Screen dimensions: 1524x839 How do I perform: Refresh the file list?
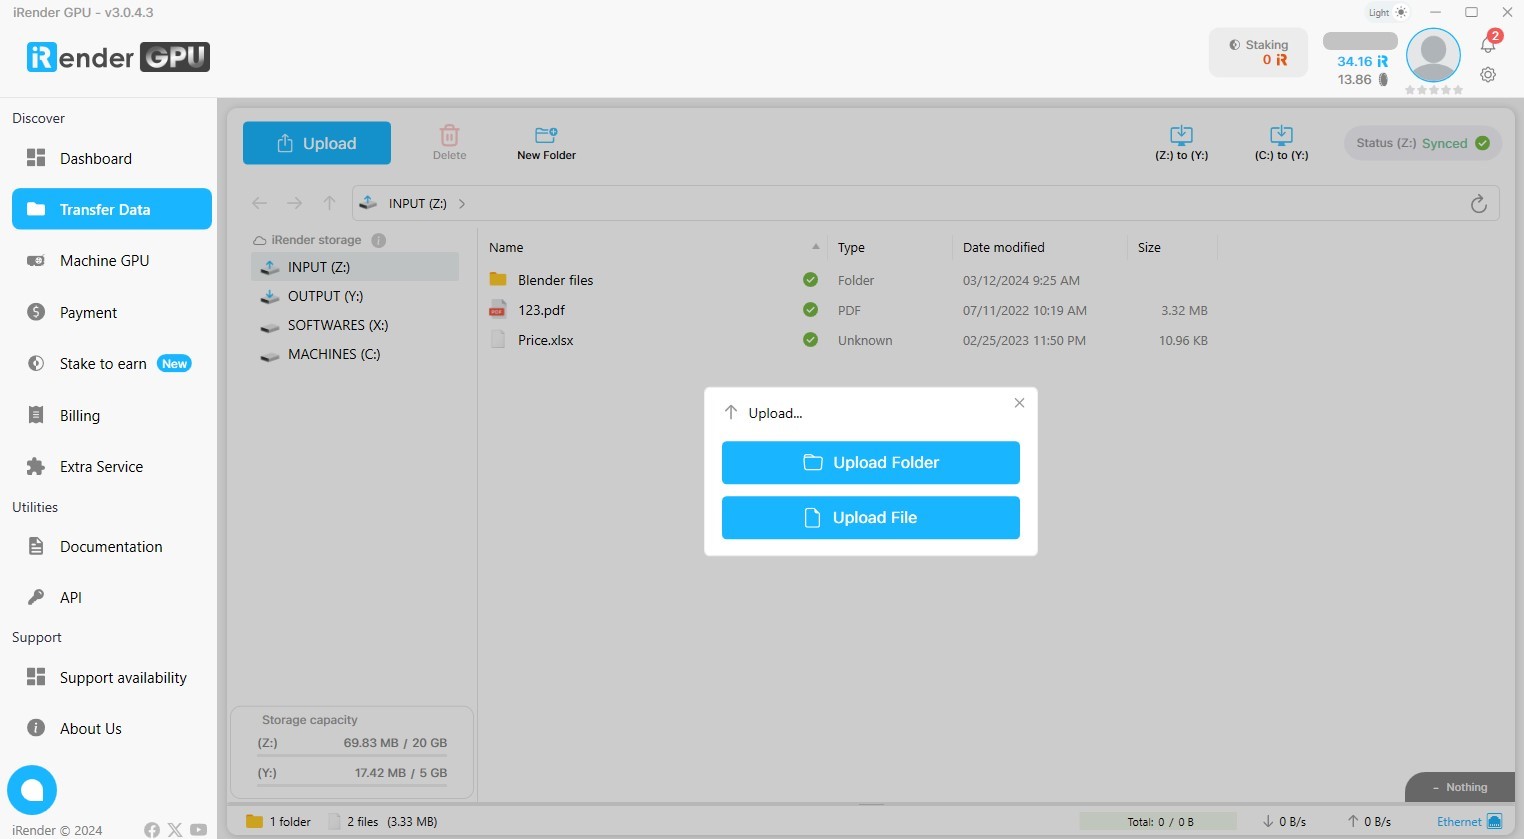[1479, 204]
